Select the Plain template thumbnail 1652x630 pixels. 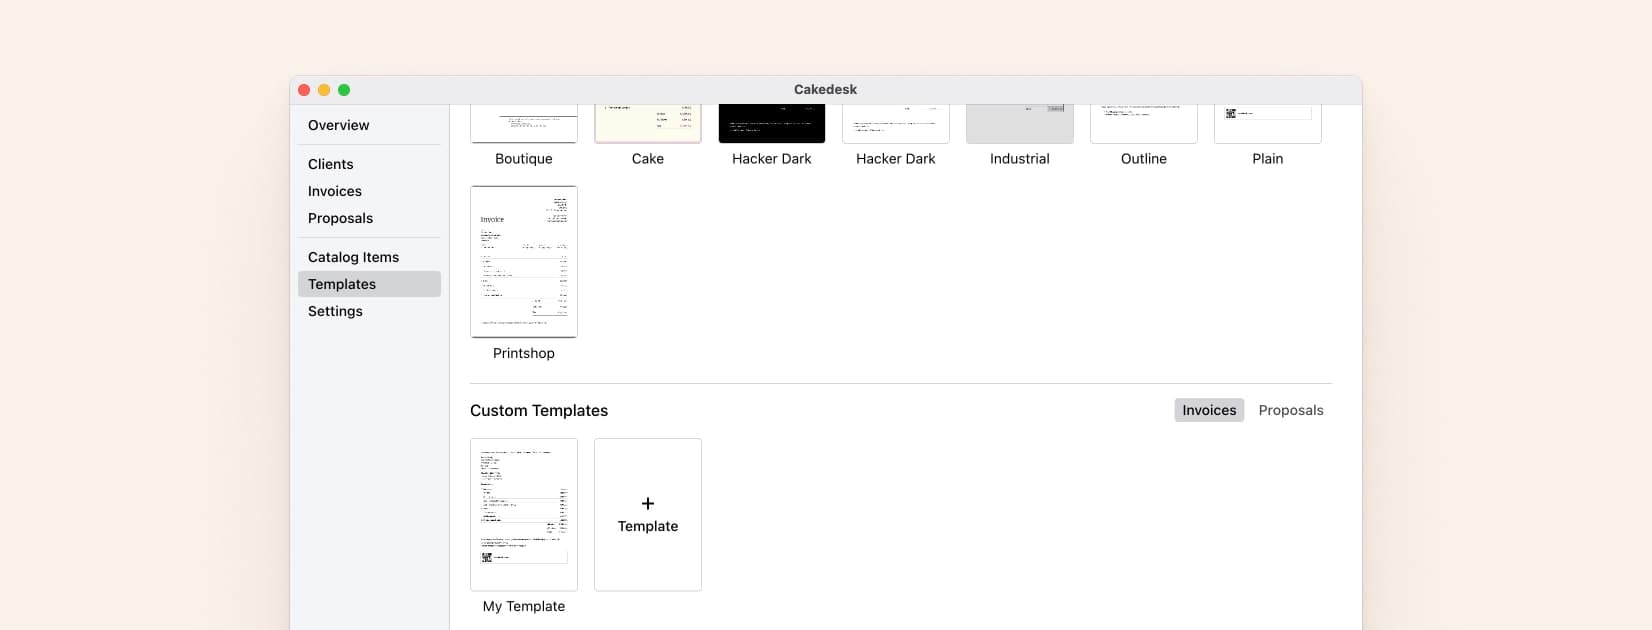tap(1268, 124)
